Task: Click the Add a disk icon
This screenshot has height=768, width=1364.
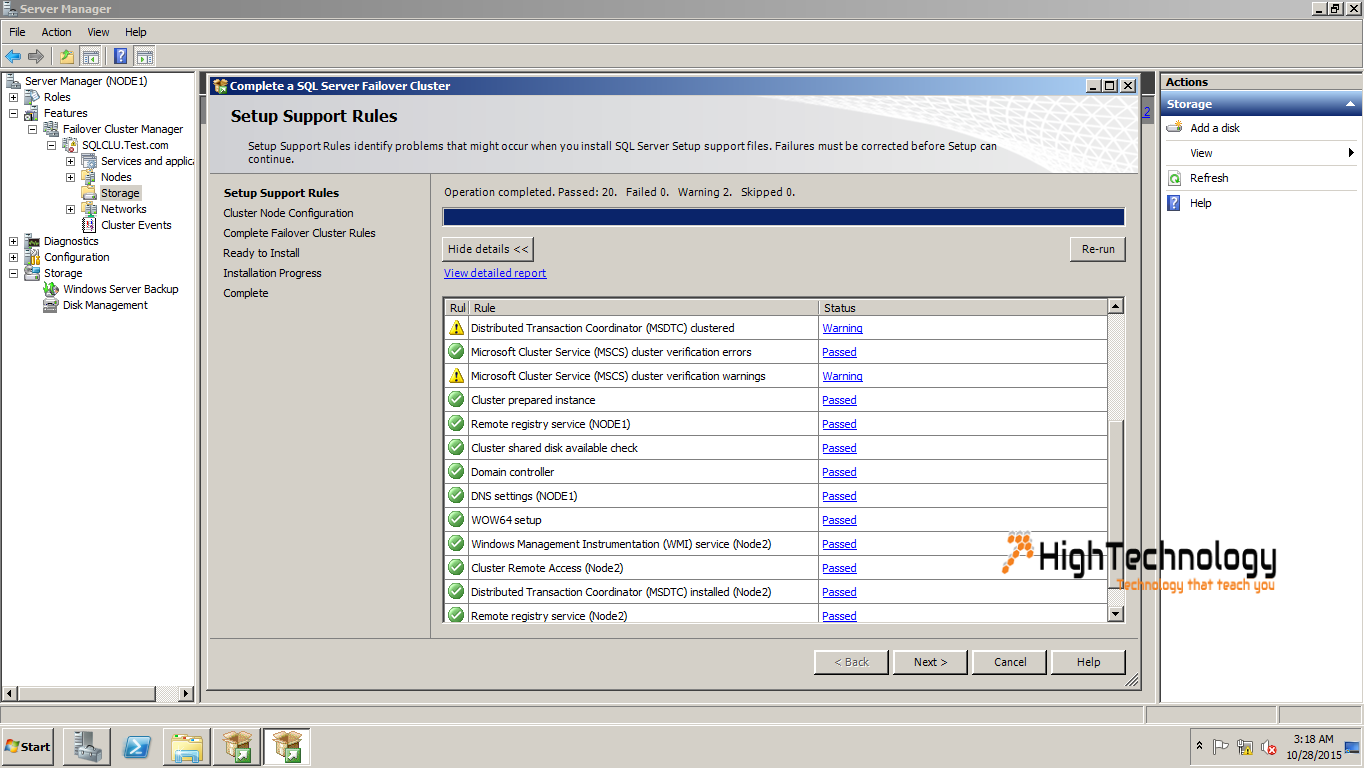Action: point(1174,128)
